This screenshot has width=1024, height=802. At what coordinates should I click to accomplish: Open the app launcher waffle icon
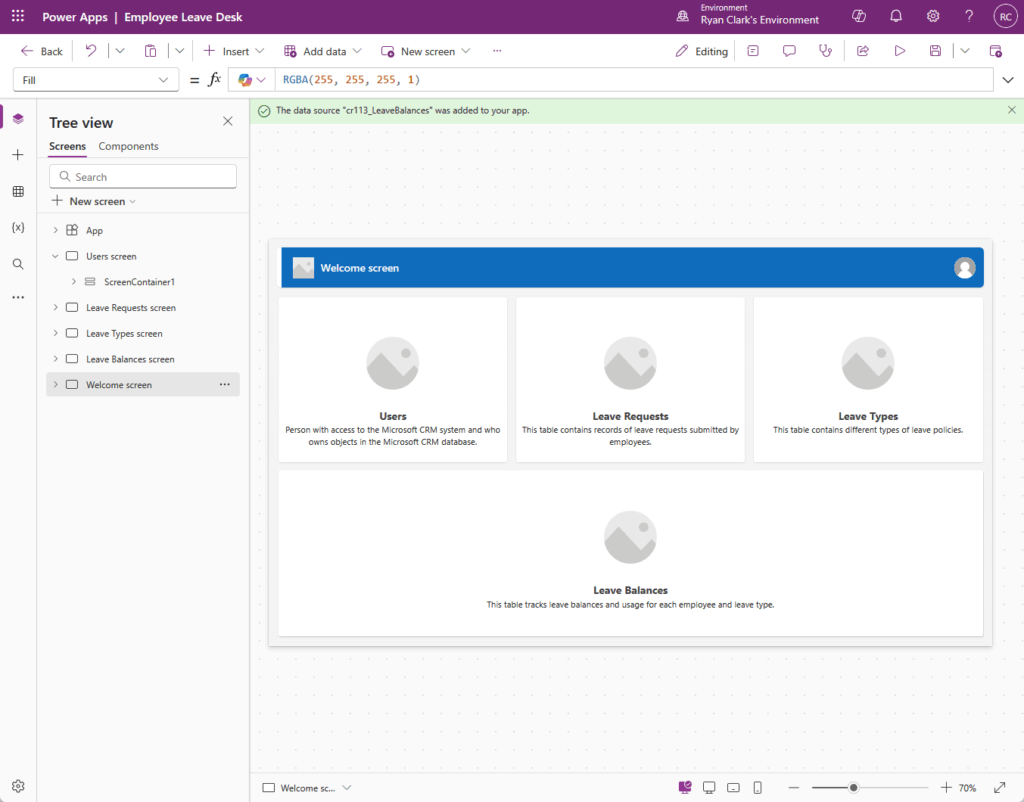coord(18,16)
